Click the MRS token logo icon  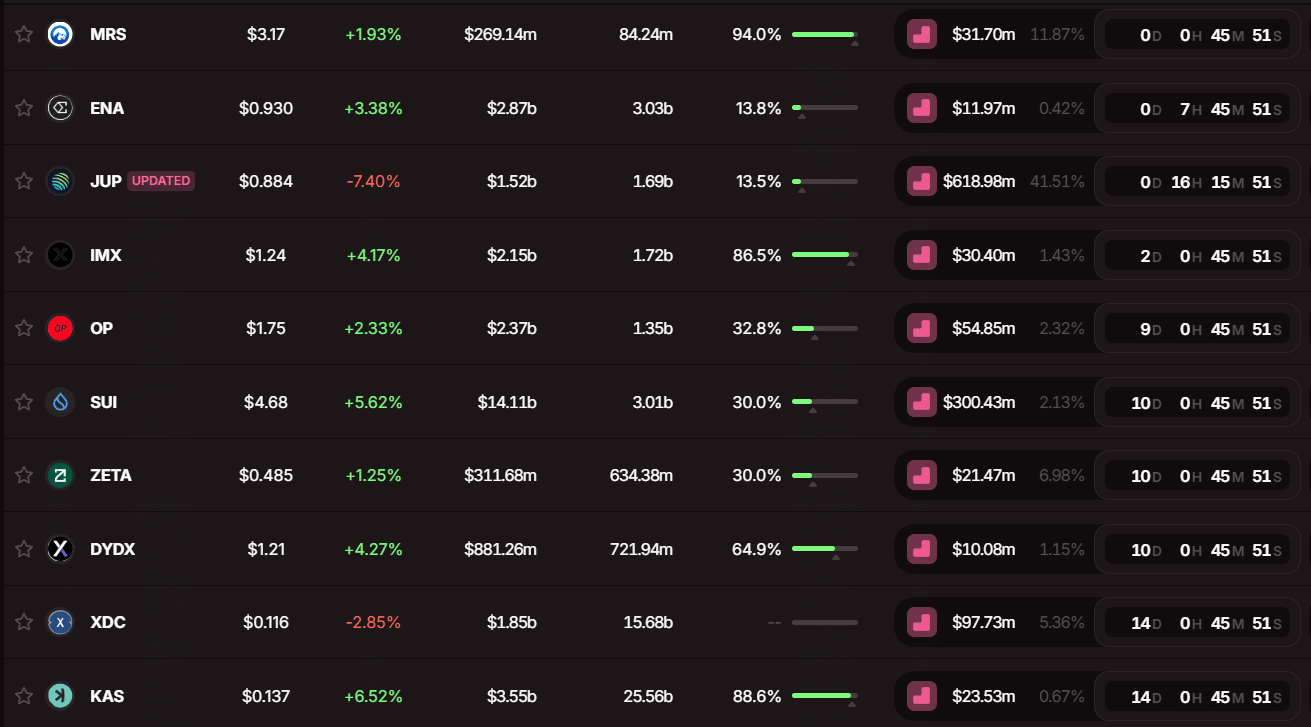click(x=60, y=34)
